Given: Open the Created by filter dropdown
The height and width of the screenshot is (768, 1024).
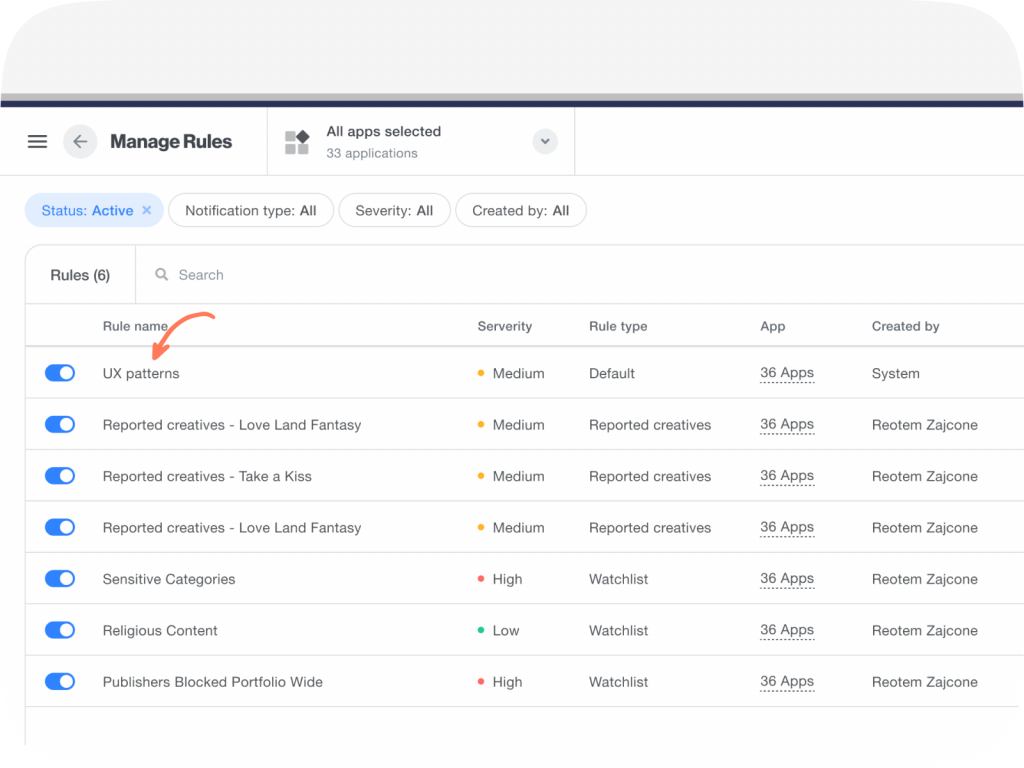Looking at the screenshot, I should [x=520, y=210].
